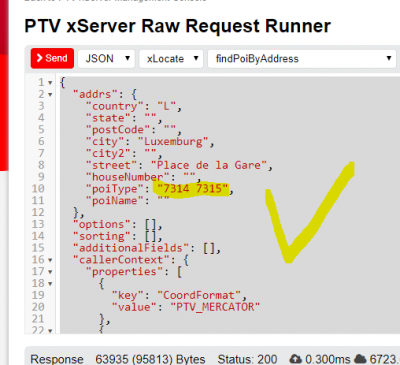Click the Status: 200 response text

(247, 359)
